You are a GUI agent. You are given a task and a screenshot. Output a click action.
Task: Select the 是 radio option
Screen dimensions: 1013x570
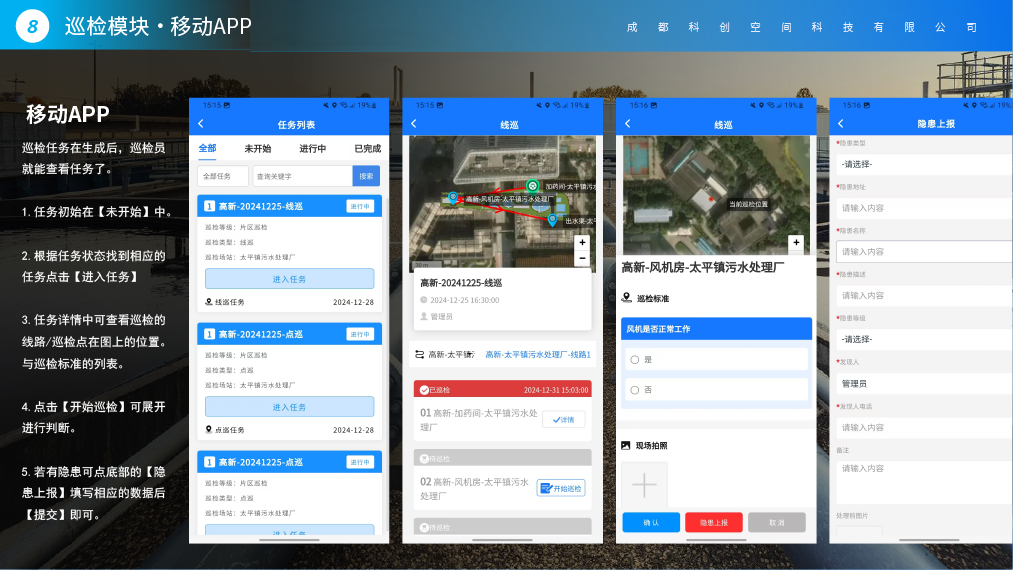[634, 359]
